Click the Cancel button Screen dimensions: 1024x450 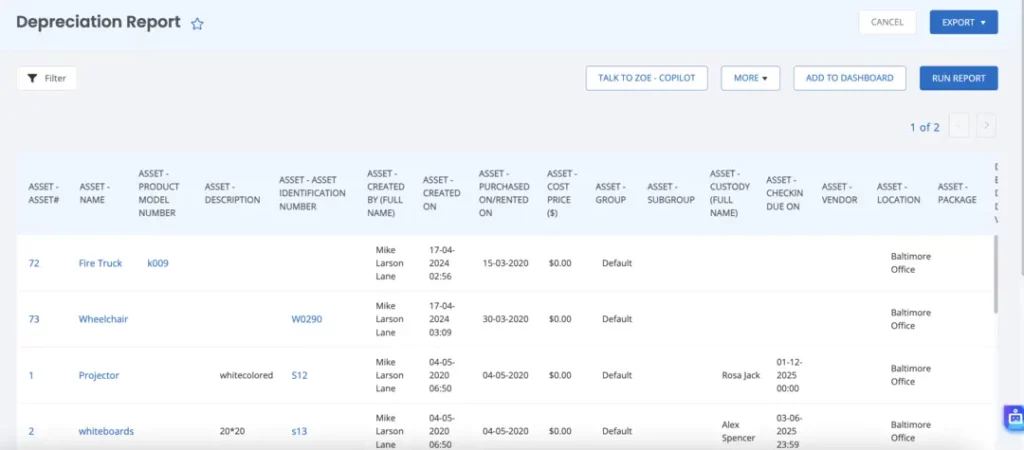(887, 22)
